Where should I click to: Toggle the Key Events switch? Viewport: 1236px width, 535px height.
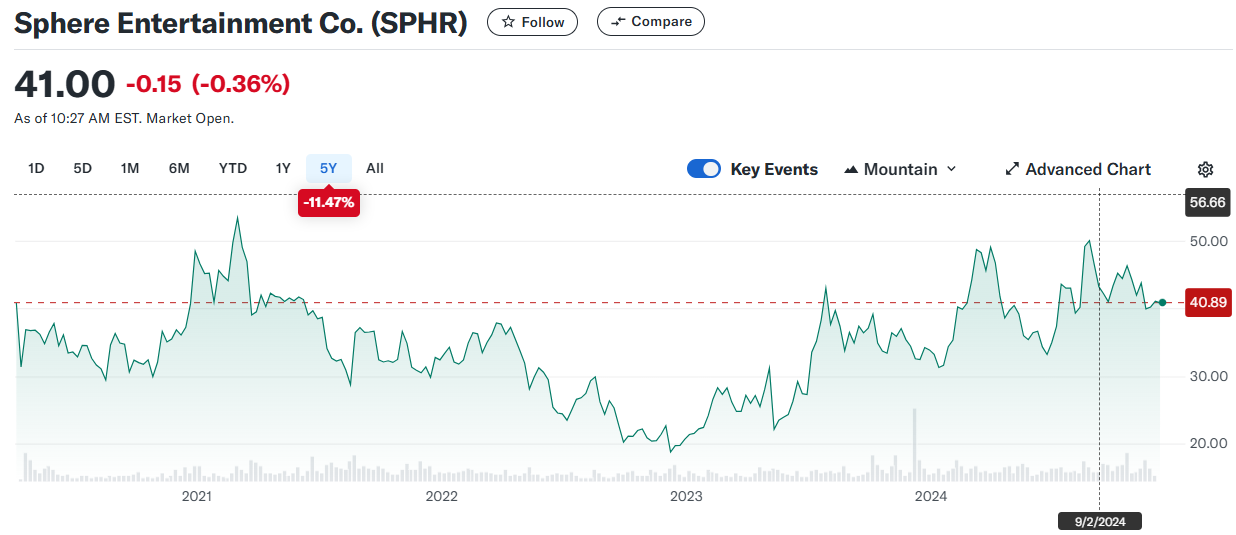click(x=704, y=169)
